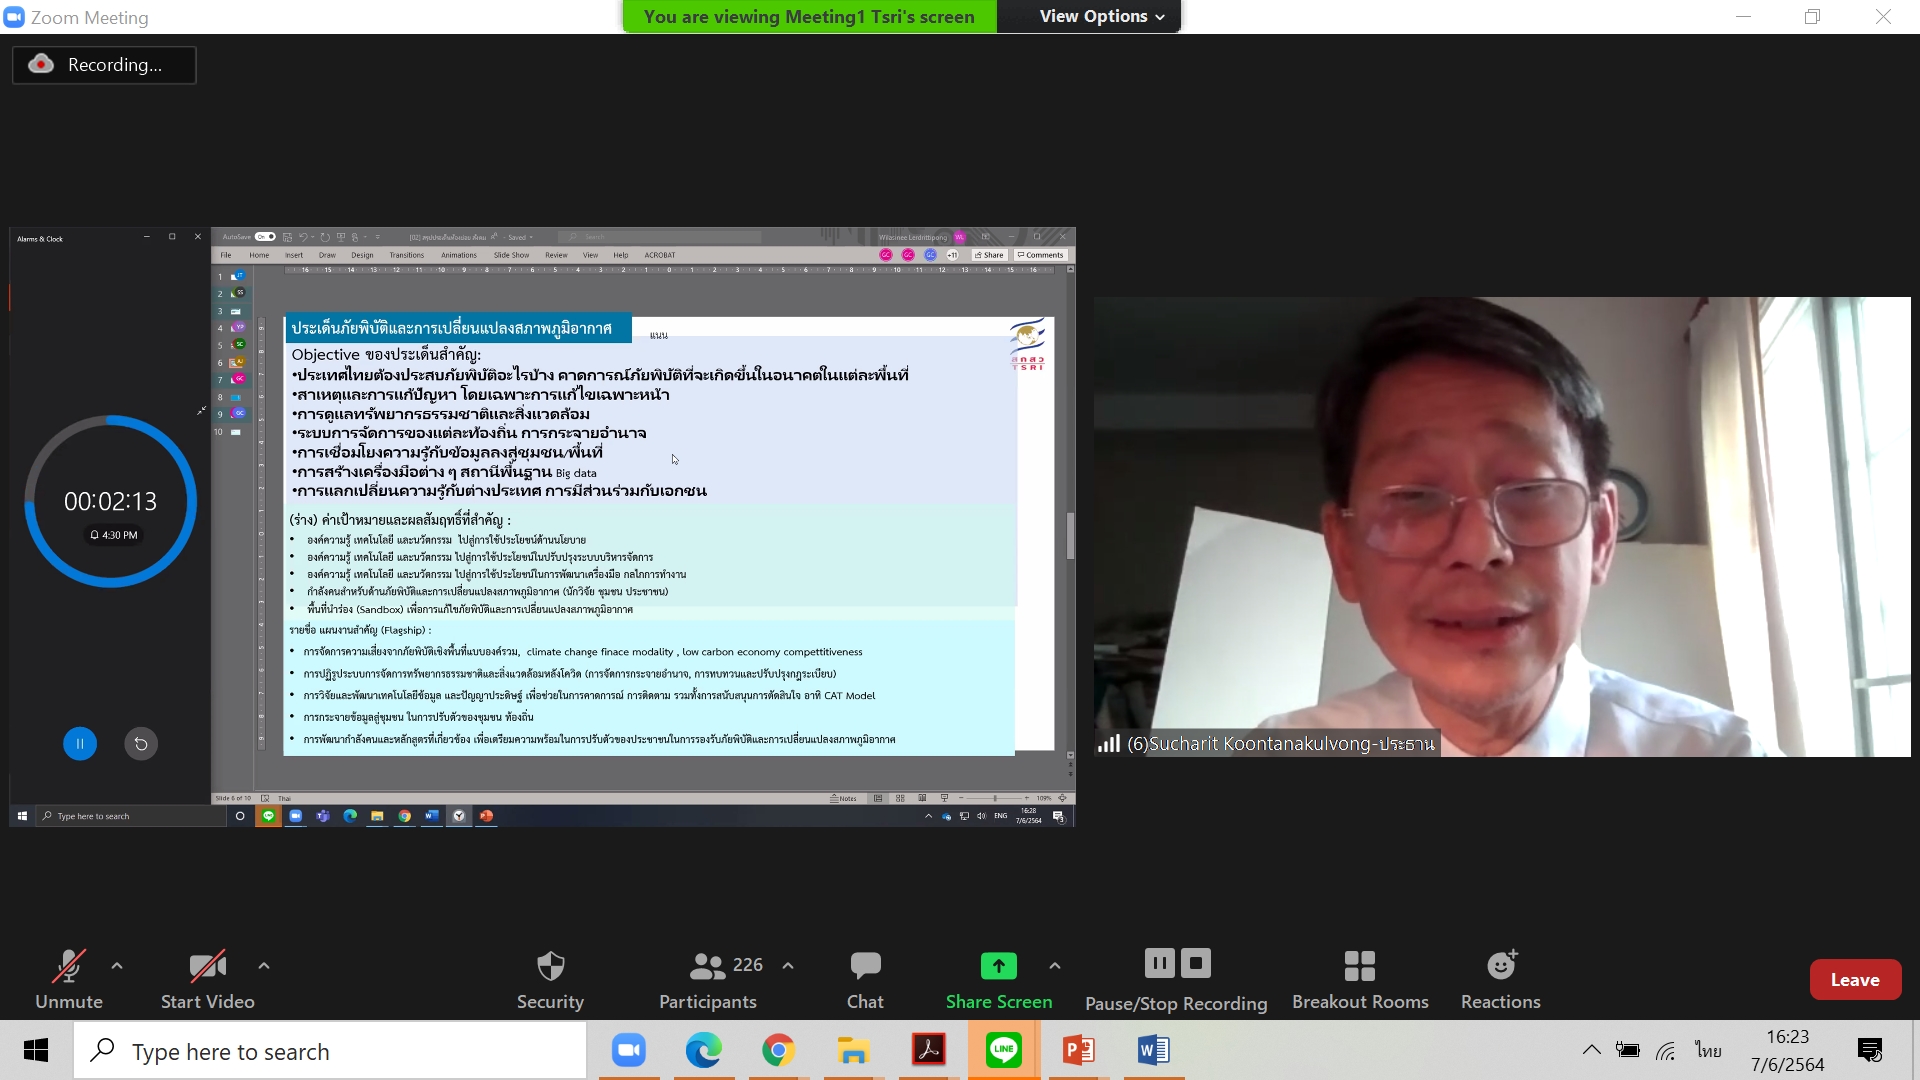Adjust the zoom slider in PowerPoint status bar
1920x1080 pixels.
994,798
